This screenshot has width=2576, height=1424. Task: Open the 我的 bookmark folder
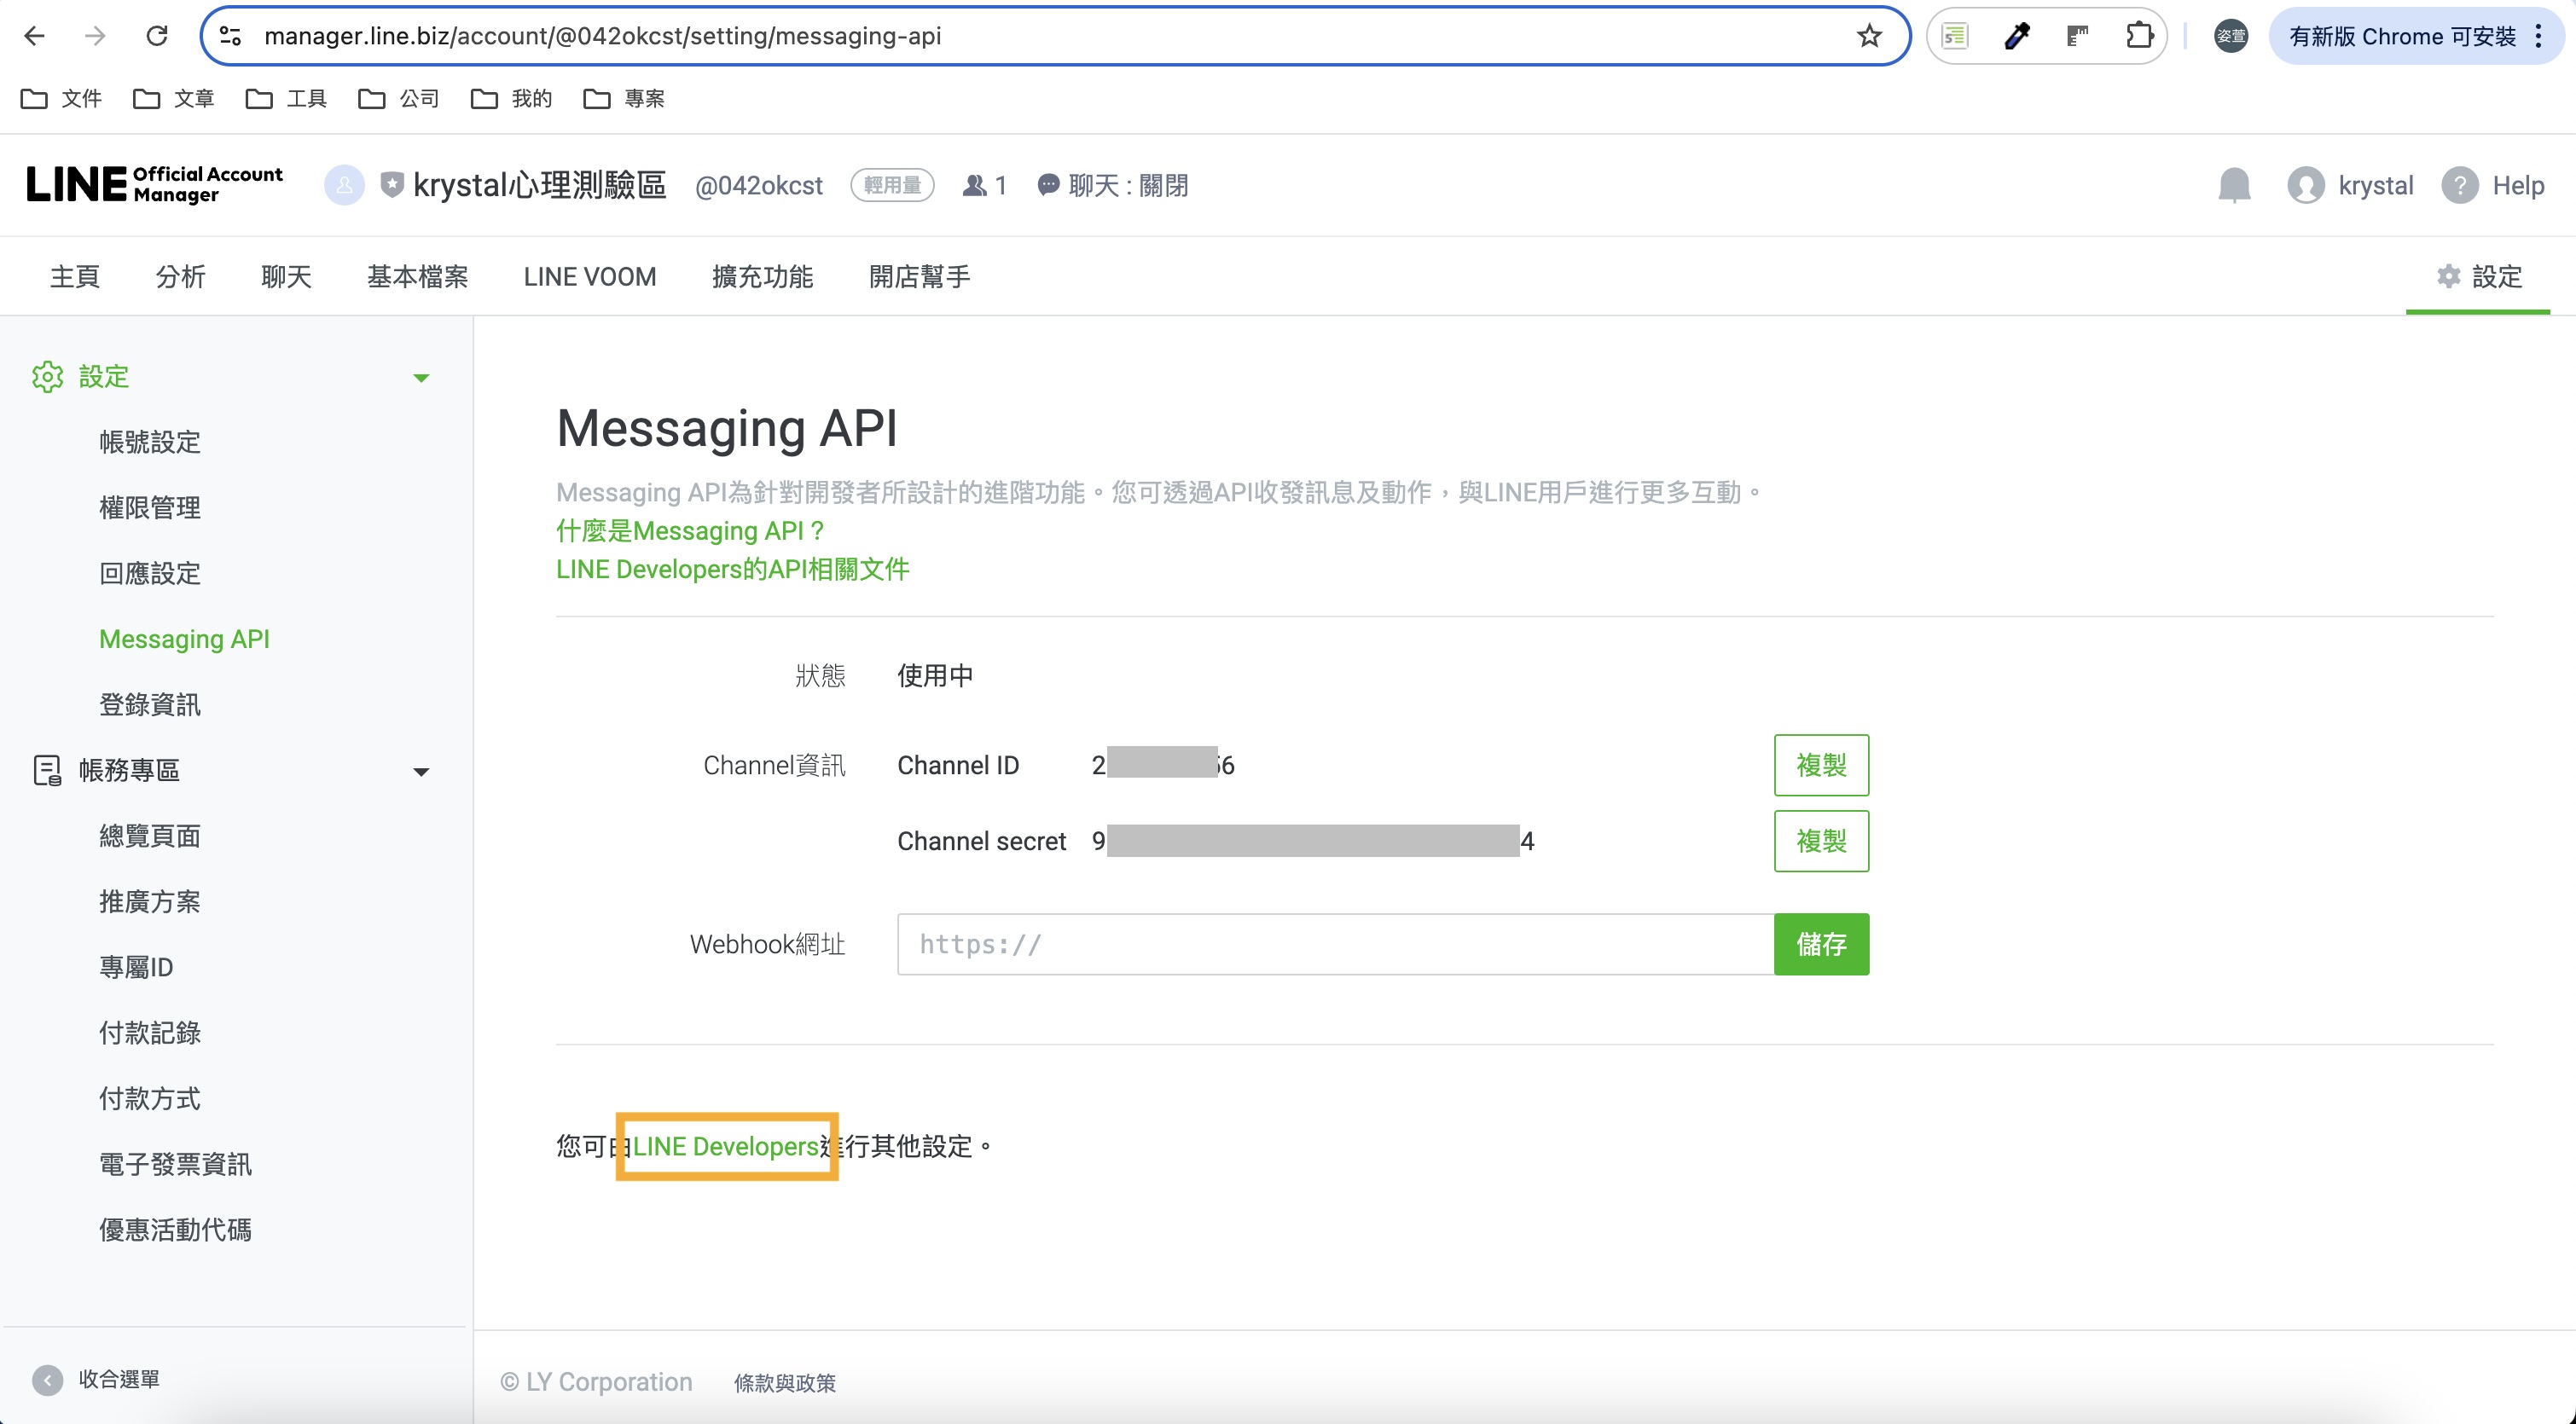[511, 98]
